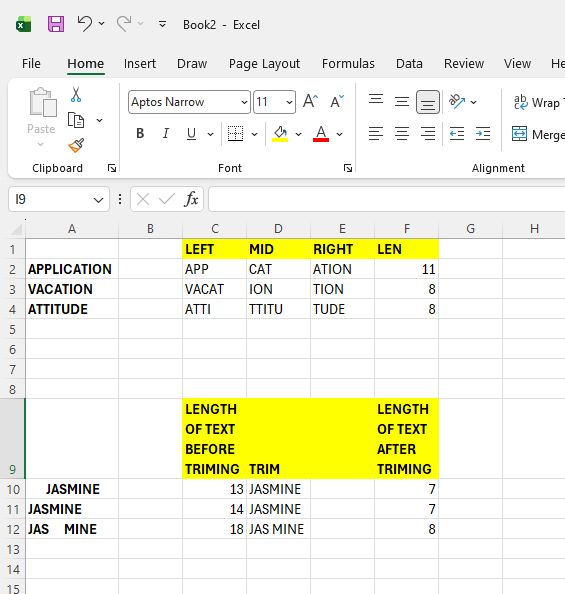
Task: Align text right
Action: coord(428,134)
